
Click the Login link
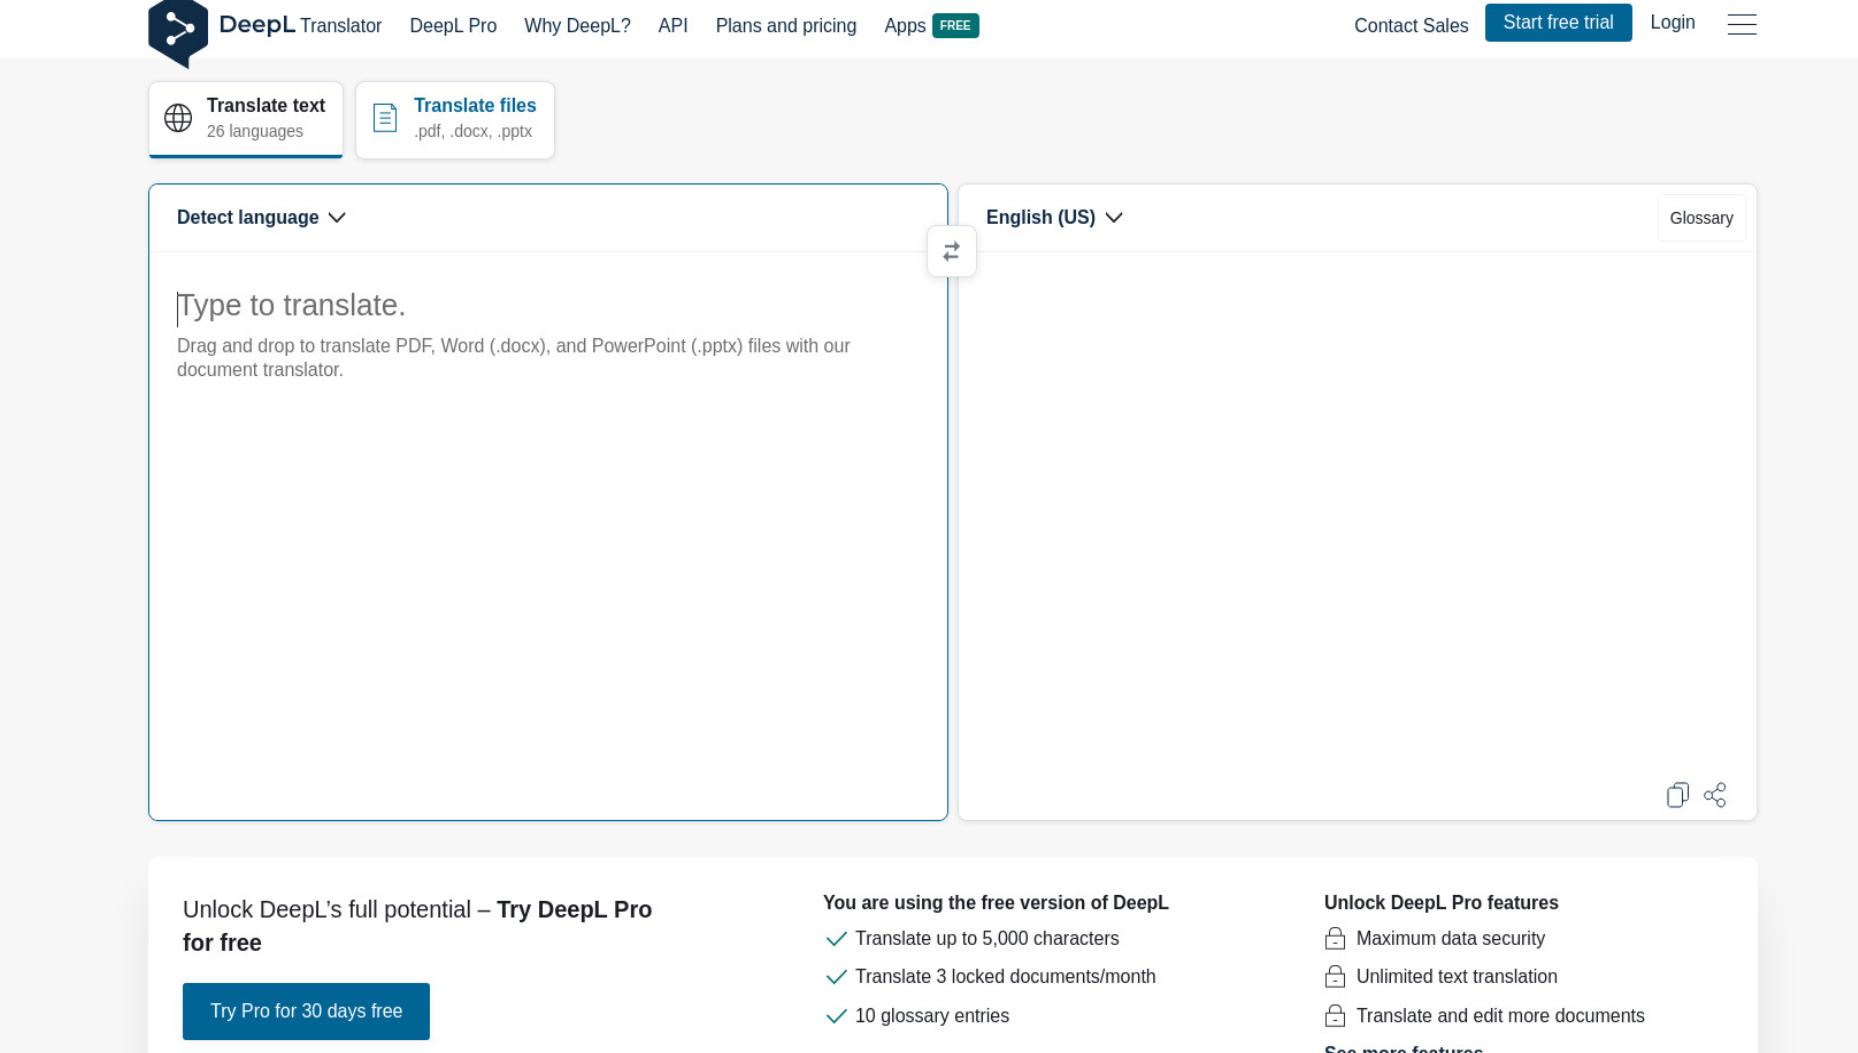[x=1672, y=23]
